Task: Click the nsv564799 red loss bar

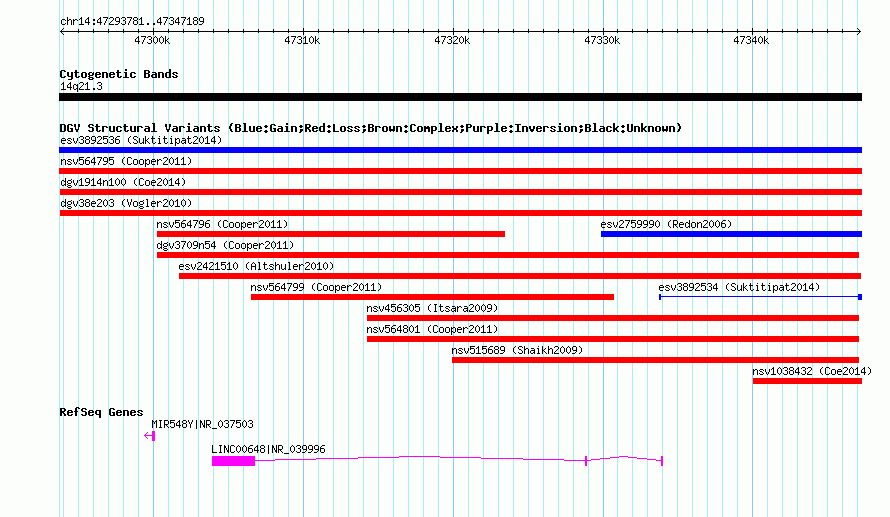Action: click(x=433, y=297)
